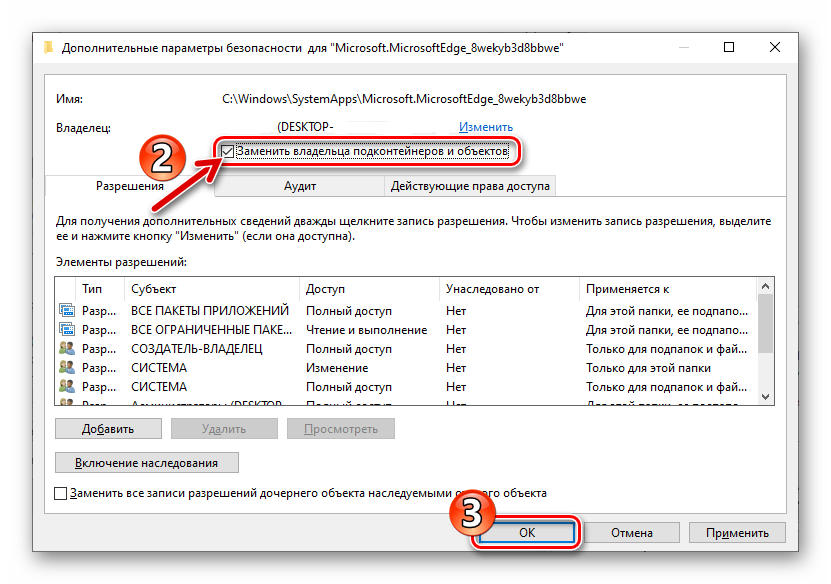Select the Разрешения tab
Image resolution: width=831 pixels, height=584 pixels.
130,186
